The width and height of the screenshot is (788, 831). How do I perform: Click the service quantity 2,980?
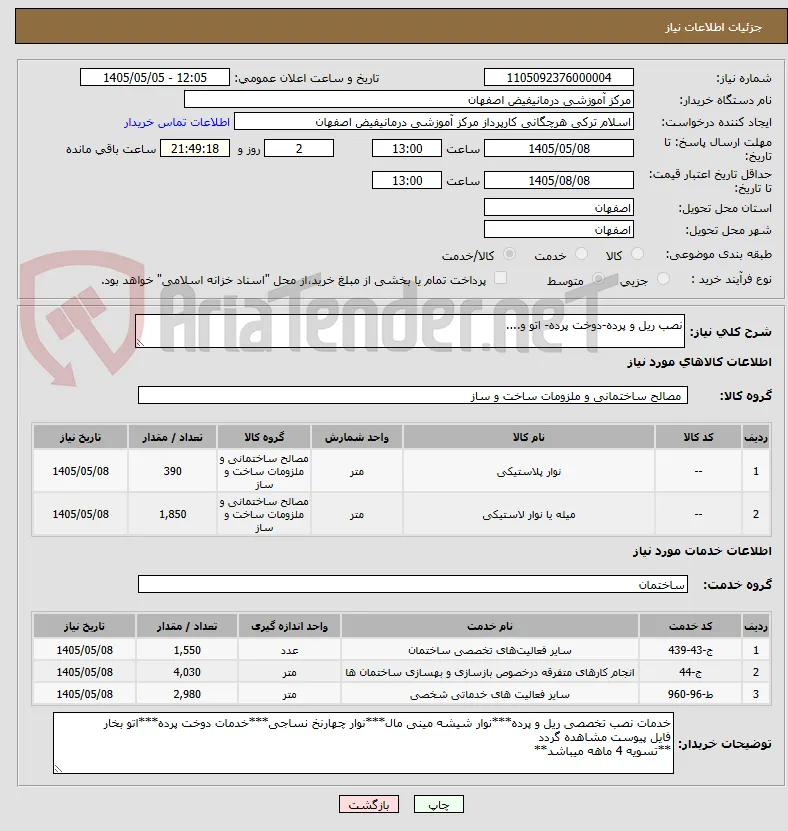(x=187, y=694)
